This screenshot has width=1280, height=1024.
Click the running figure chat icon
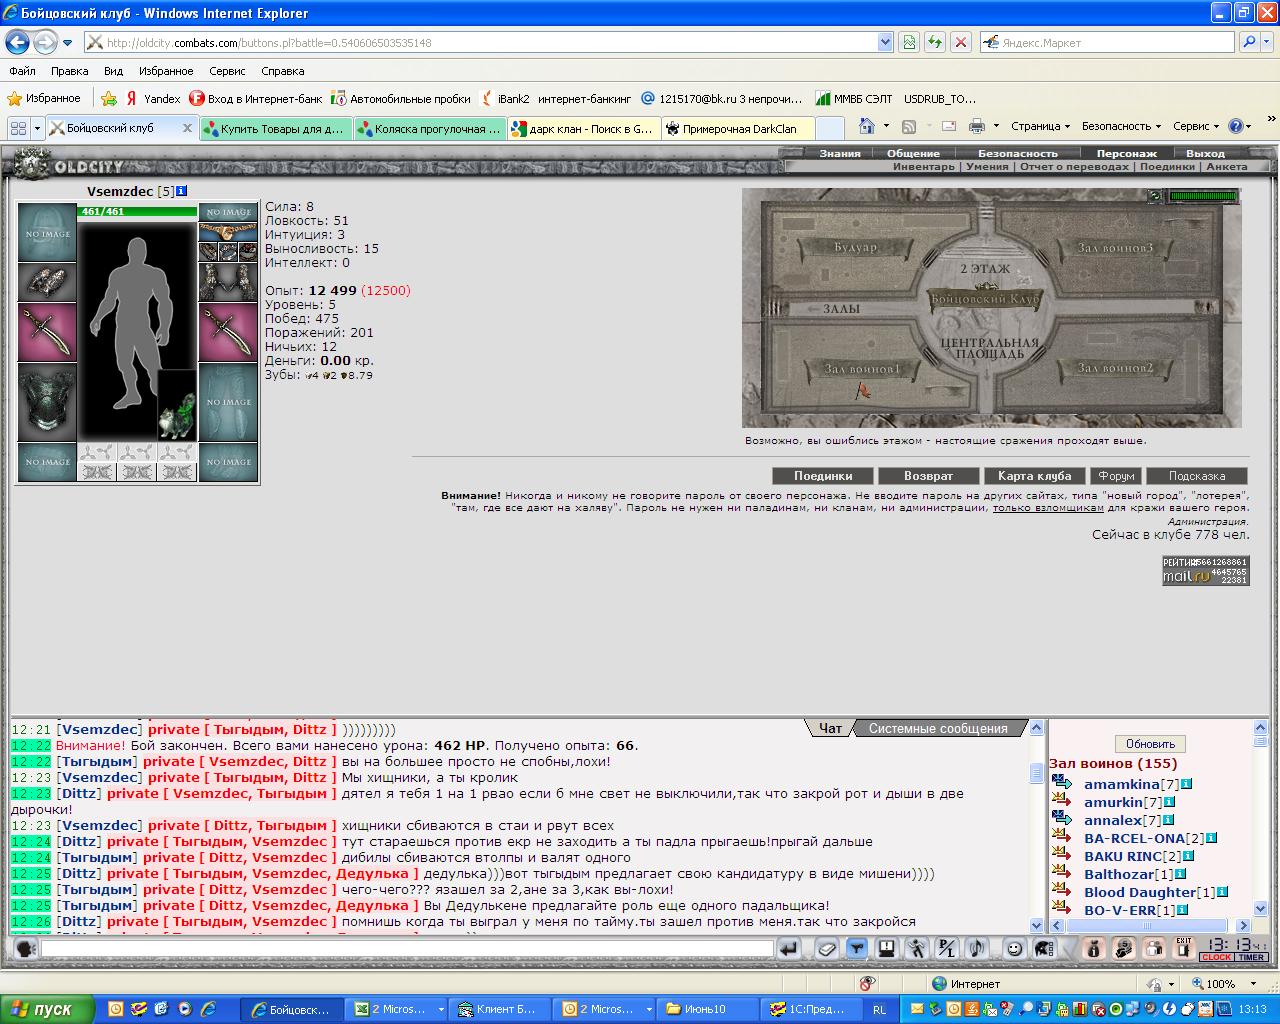tap(916, 948)
